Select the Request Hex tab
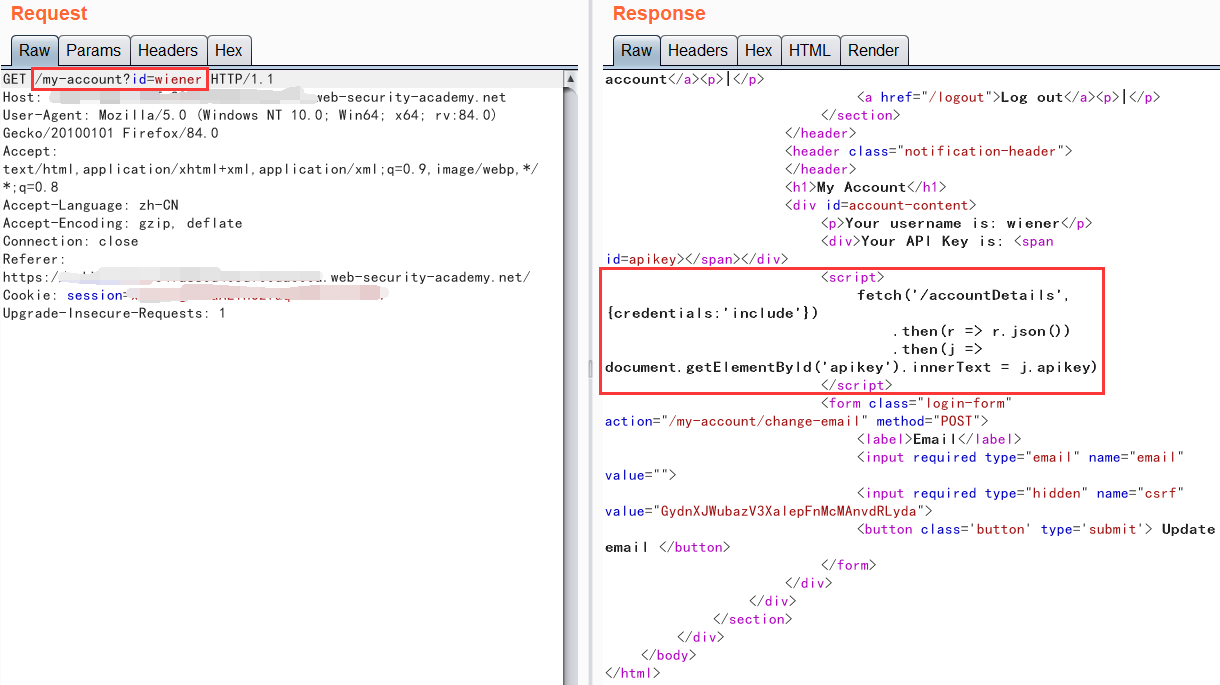 tap(228, 51)
